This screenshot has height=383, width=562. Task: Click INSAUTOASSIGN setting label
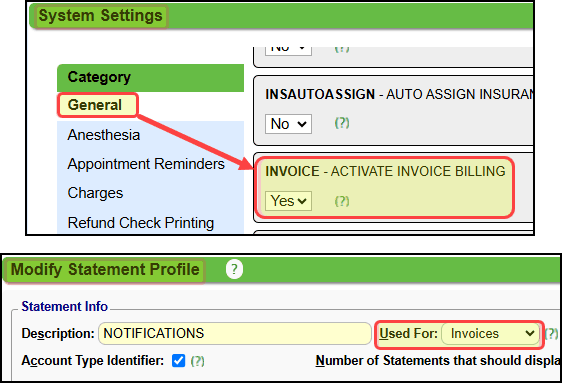[399, 94]
